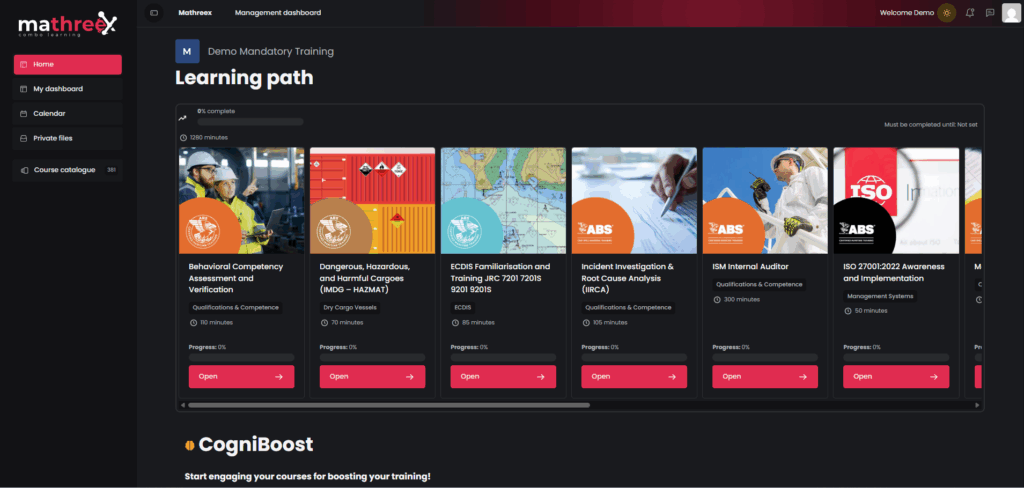This screenshot has height=488, width=1024.
Task: Click the My dashboard sidebar icon
Action: pyautogui.click(x=24, y=89)
